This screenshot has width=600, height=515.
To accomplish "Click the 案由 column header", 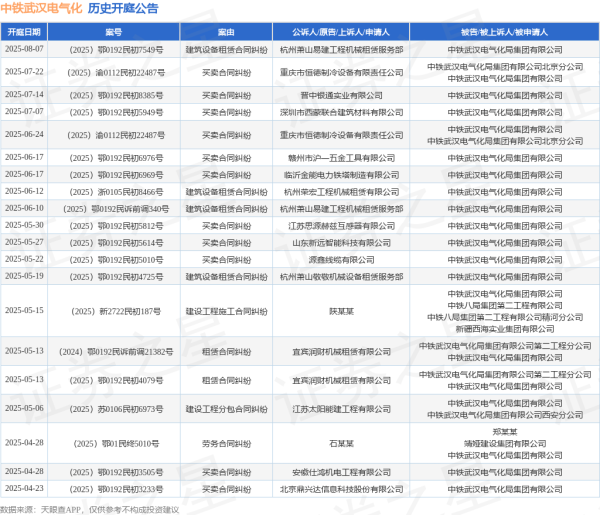I will [226, 32].
